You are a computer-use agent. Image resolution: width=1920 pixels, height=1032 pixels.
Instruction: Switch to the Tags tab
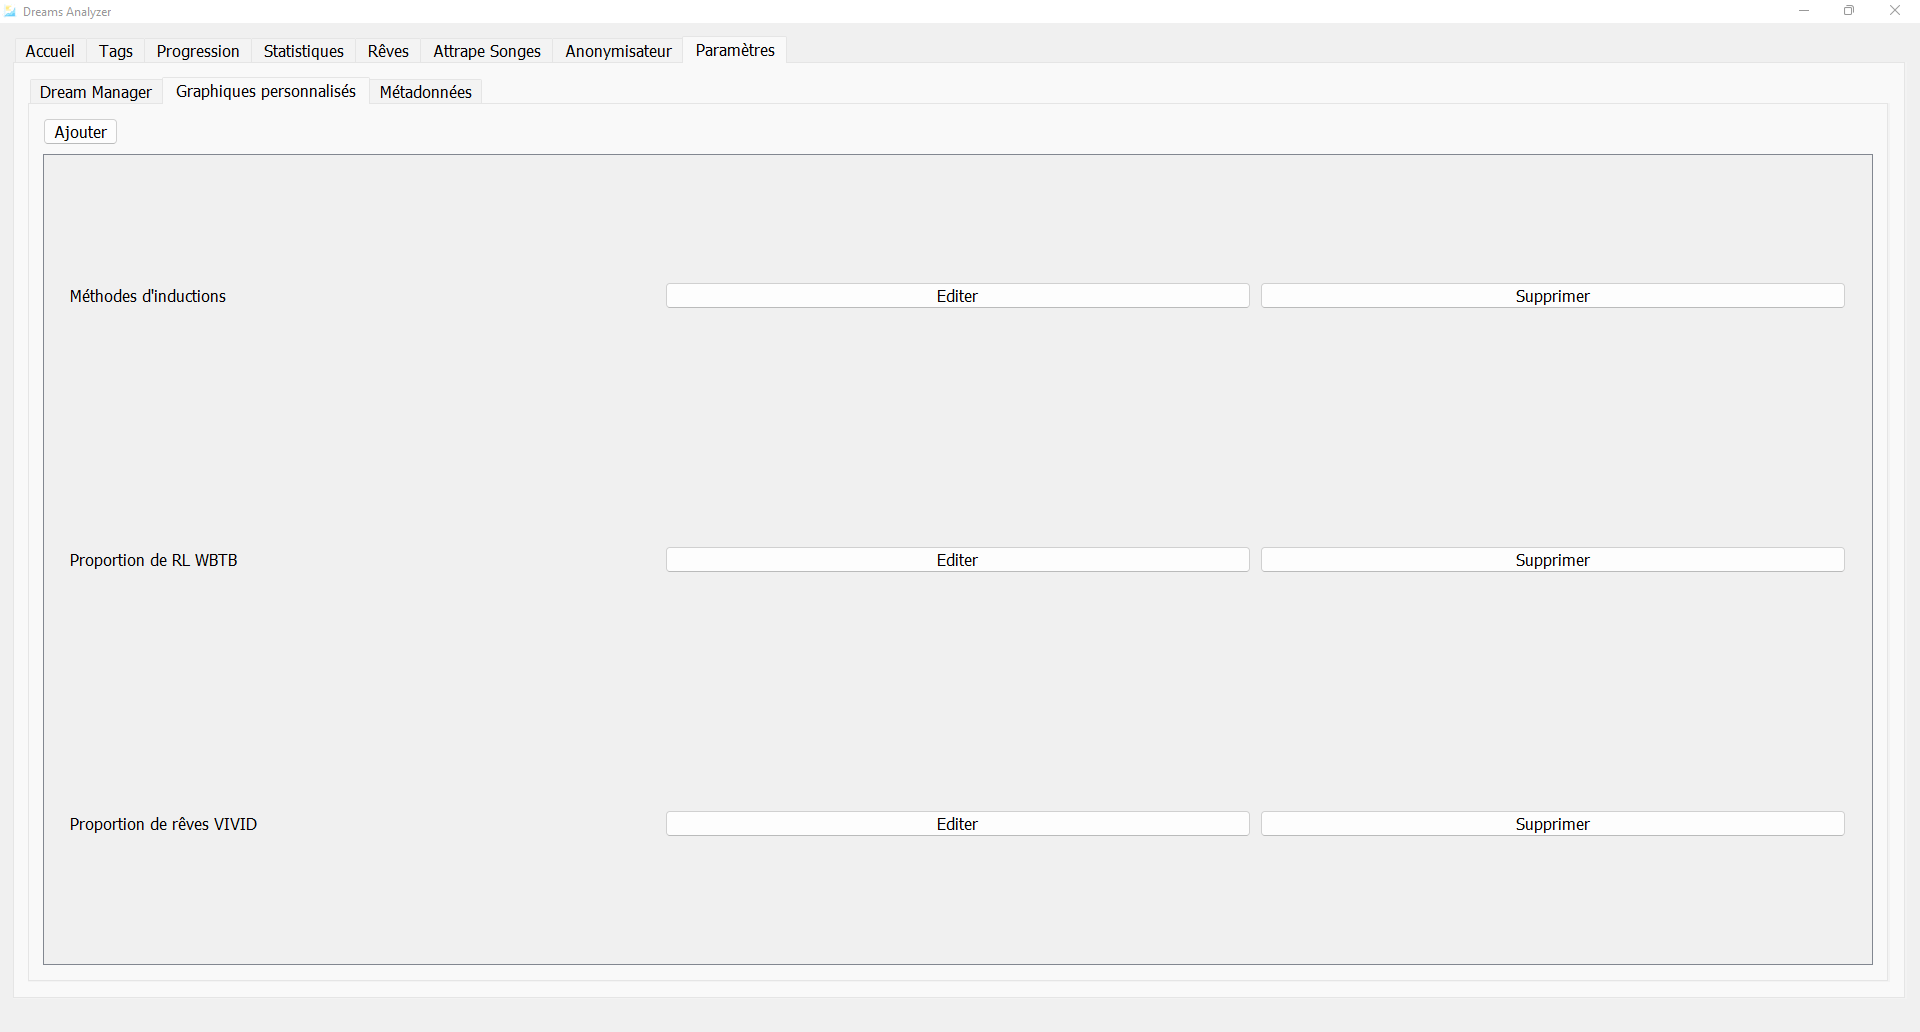116,51
